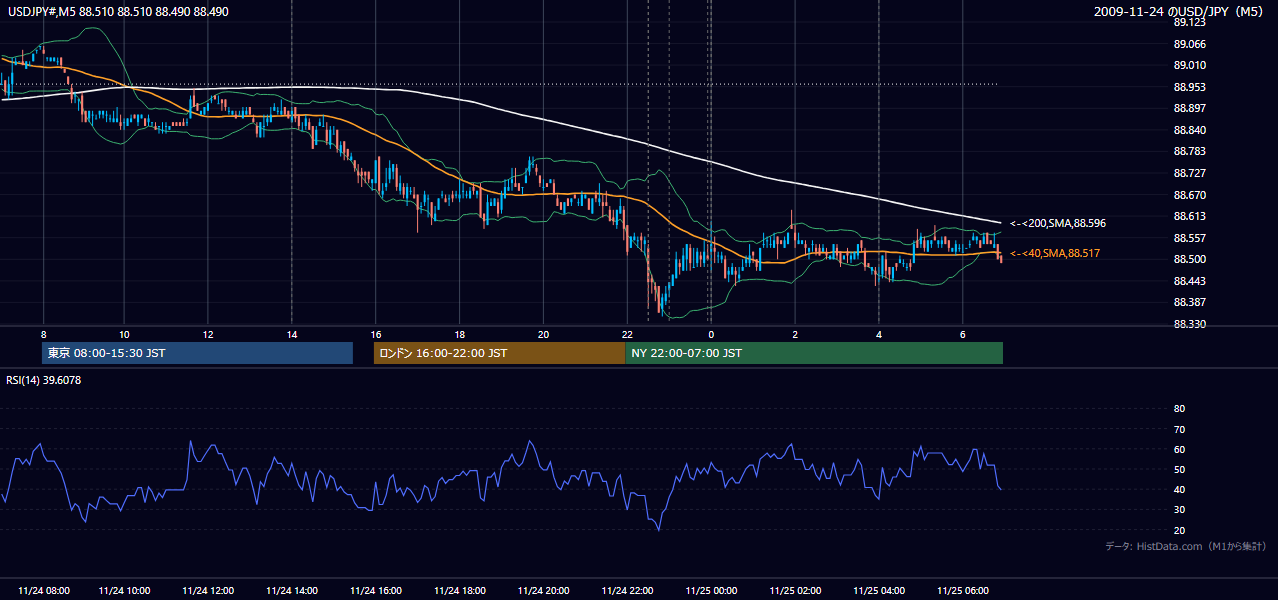Click hour label 14 under price chart
Viewport: 1278px width, 600px height.
(292, 334)
